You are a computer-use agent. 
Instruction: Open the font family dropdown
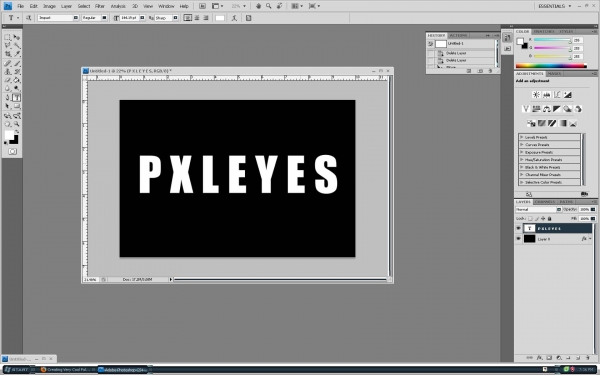[76, 18]
